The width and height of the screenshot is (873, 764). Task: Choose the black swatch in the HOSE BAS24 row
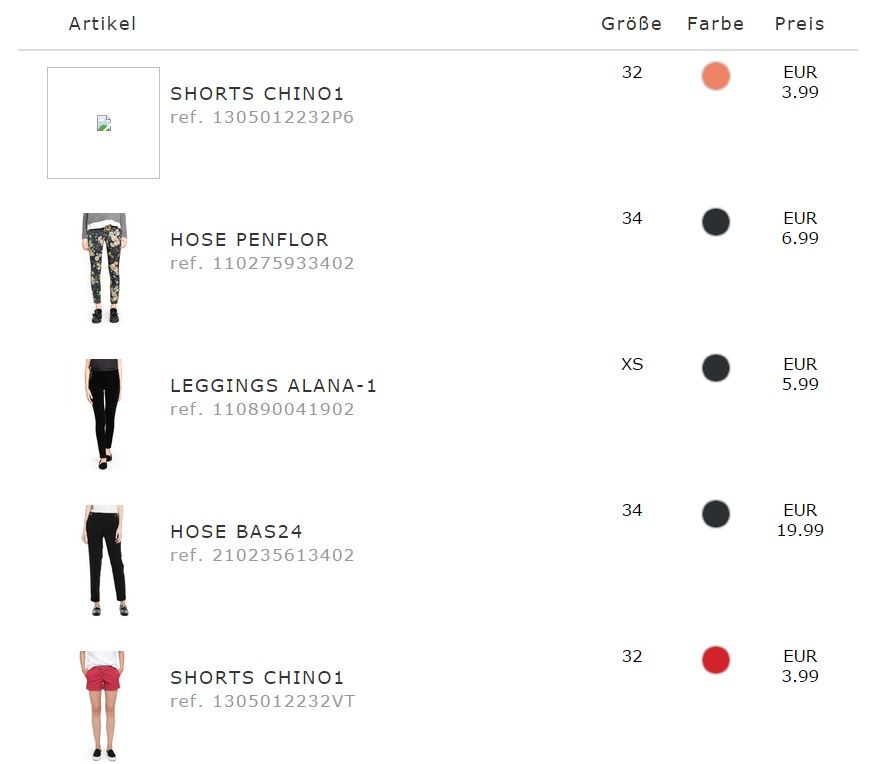pyautogui.click(x=716, y=514)
